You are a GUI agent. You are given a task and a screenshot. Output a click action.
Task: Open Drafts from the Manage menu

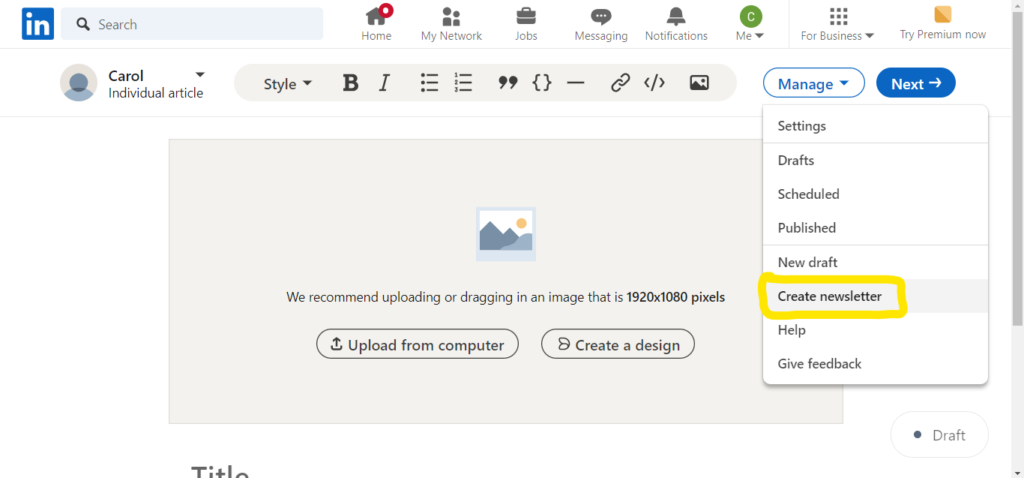pos(796,160)
